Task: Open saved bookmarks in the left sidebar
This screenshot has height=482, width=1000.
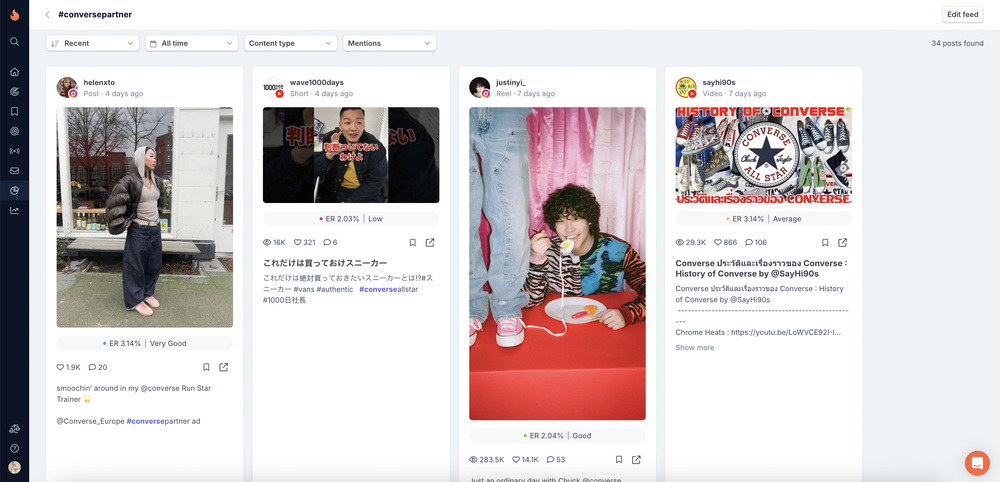Action: [x=15, y=112]
